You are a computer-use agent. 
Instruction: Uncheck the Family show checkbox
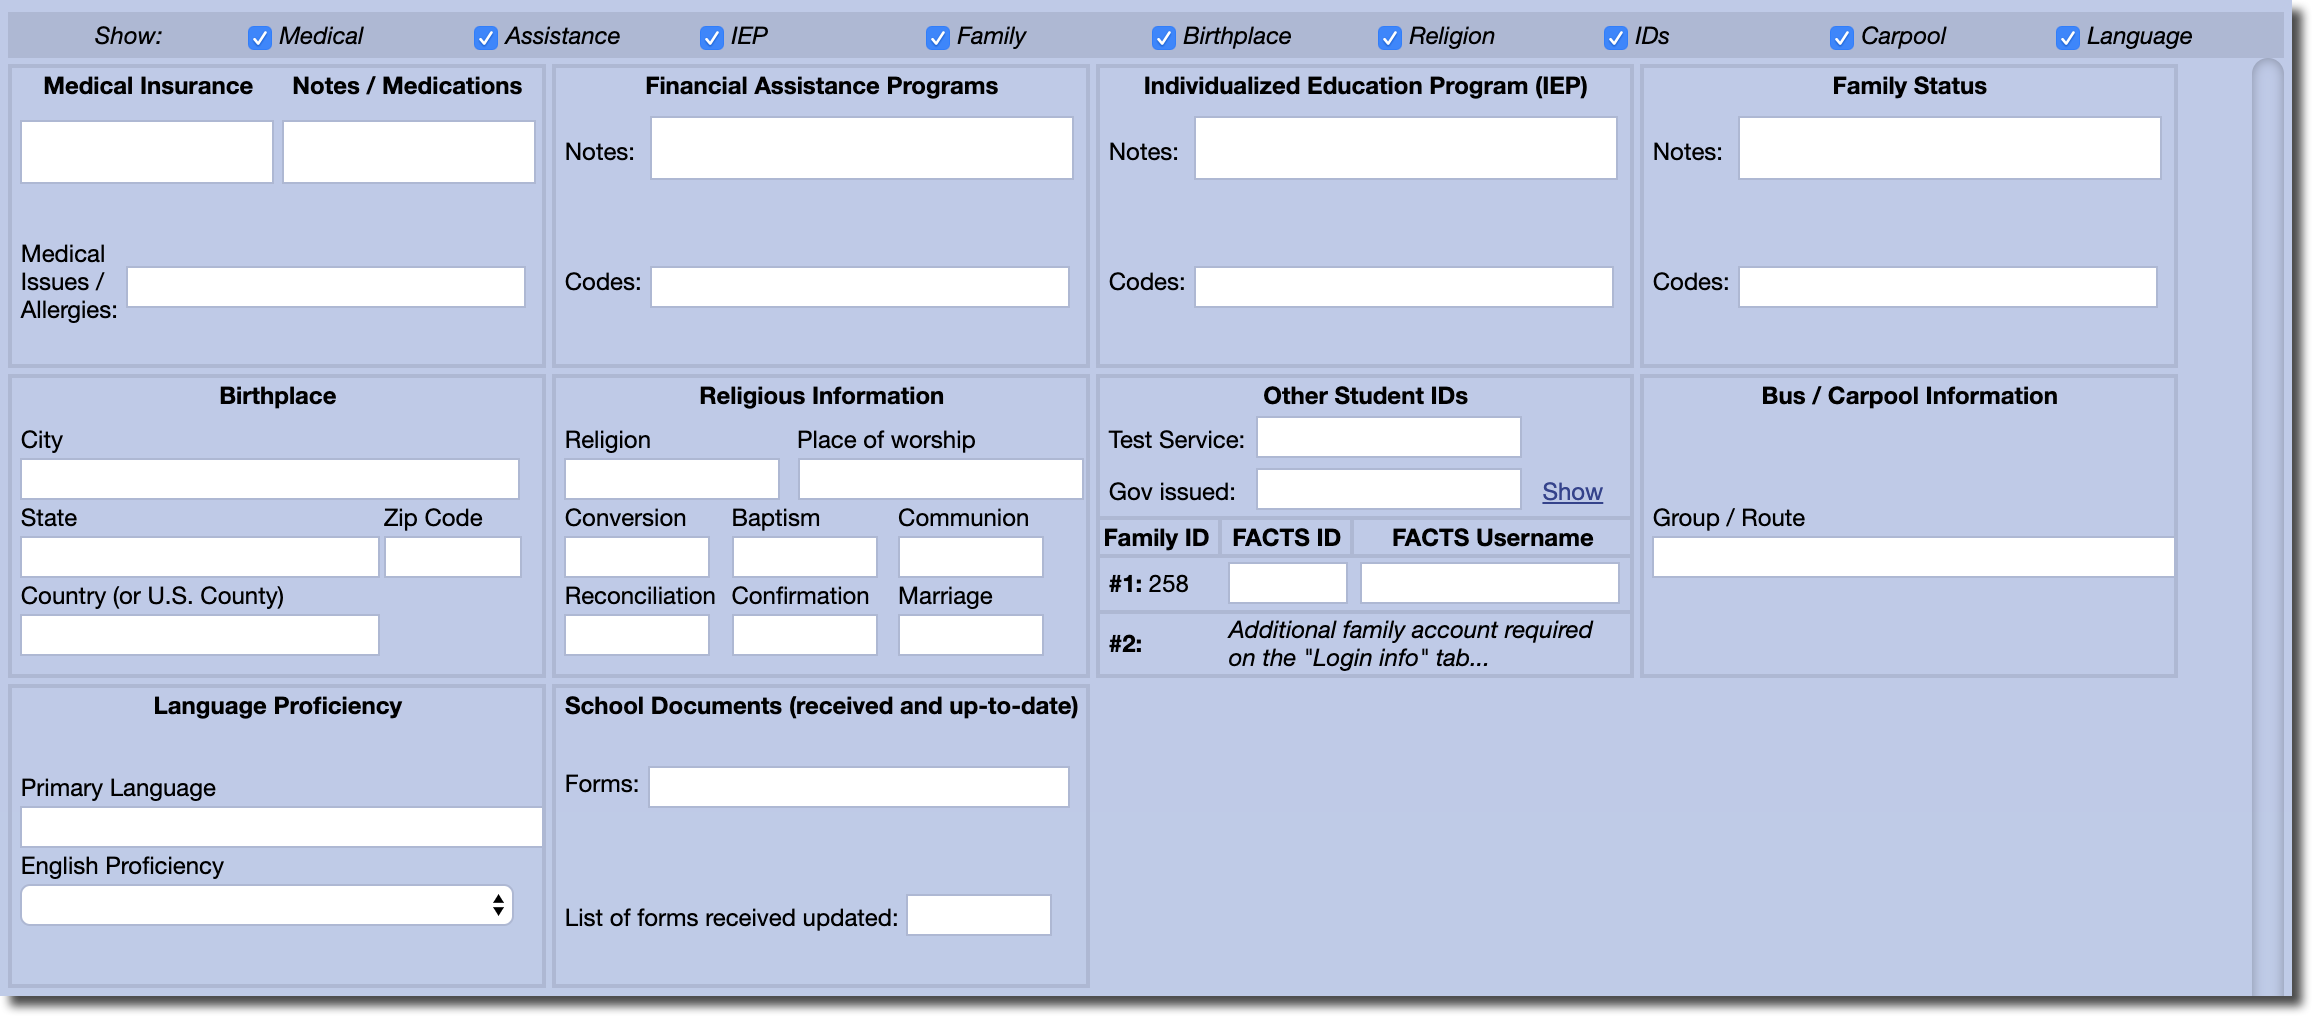pyautogui.click(x=937, y=38)
